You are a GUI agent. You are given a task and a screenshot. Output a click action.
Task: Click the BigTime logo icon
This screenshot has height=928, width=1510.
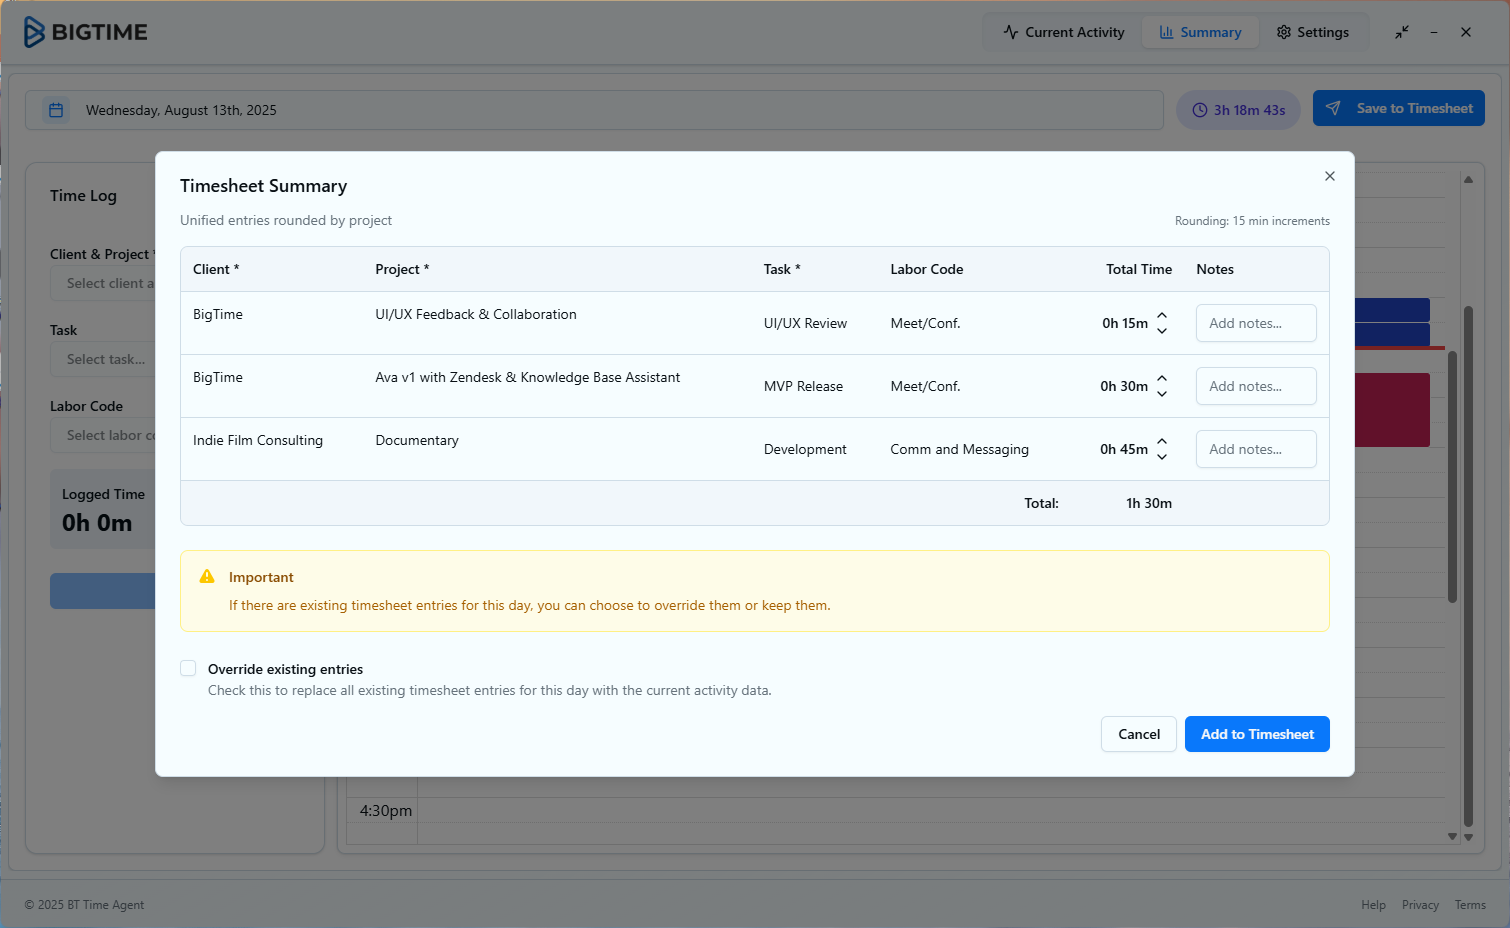pos(35,32)
